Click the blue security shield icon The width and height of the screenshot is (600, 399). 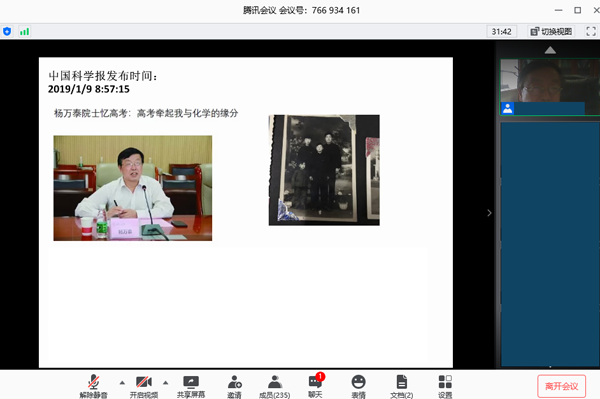7,31
